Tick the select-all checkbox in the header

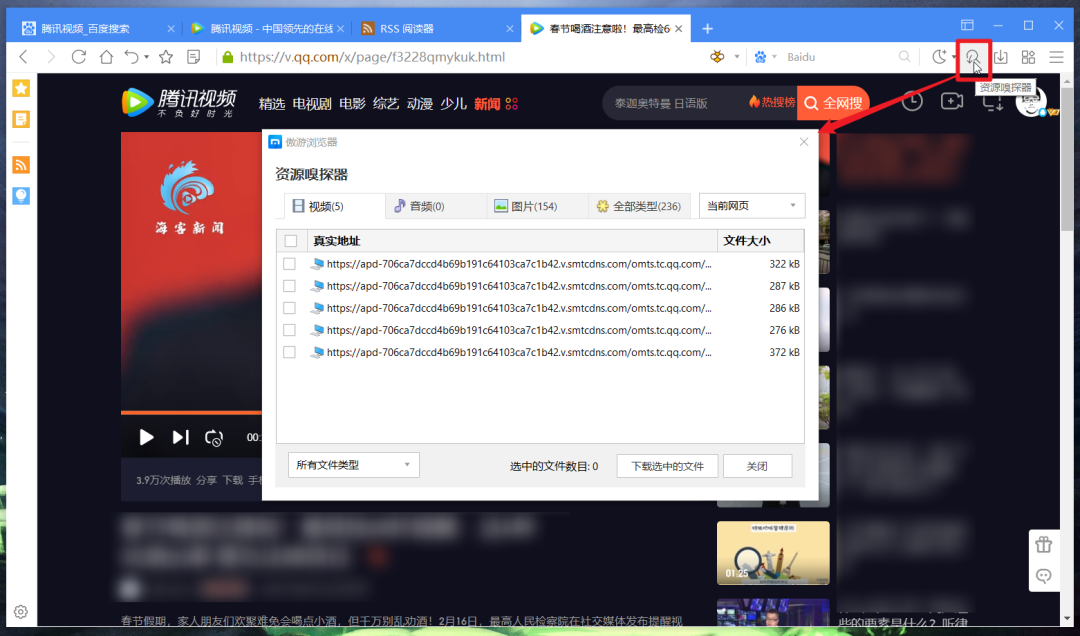(291, 240)
